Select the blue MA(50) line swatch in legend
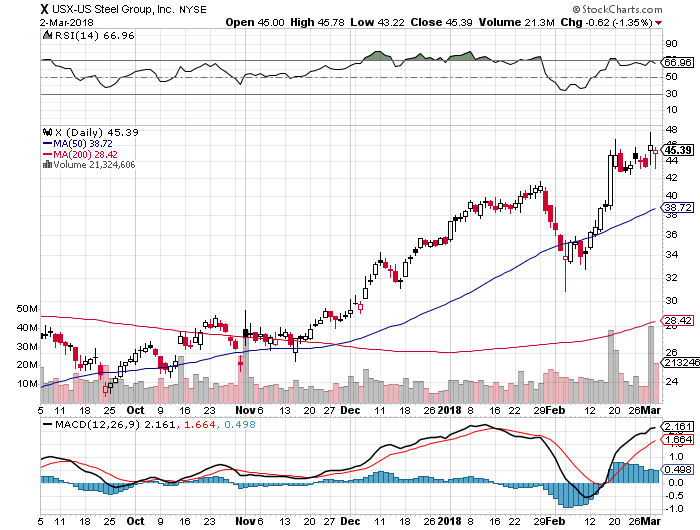 (x=47, y=144)
